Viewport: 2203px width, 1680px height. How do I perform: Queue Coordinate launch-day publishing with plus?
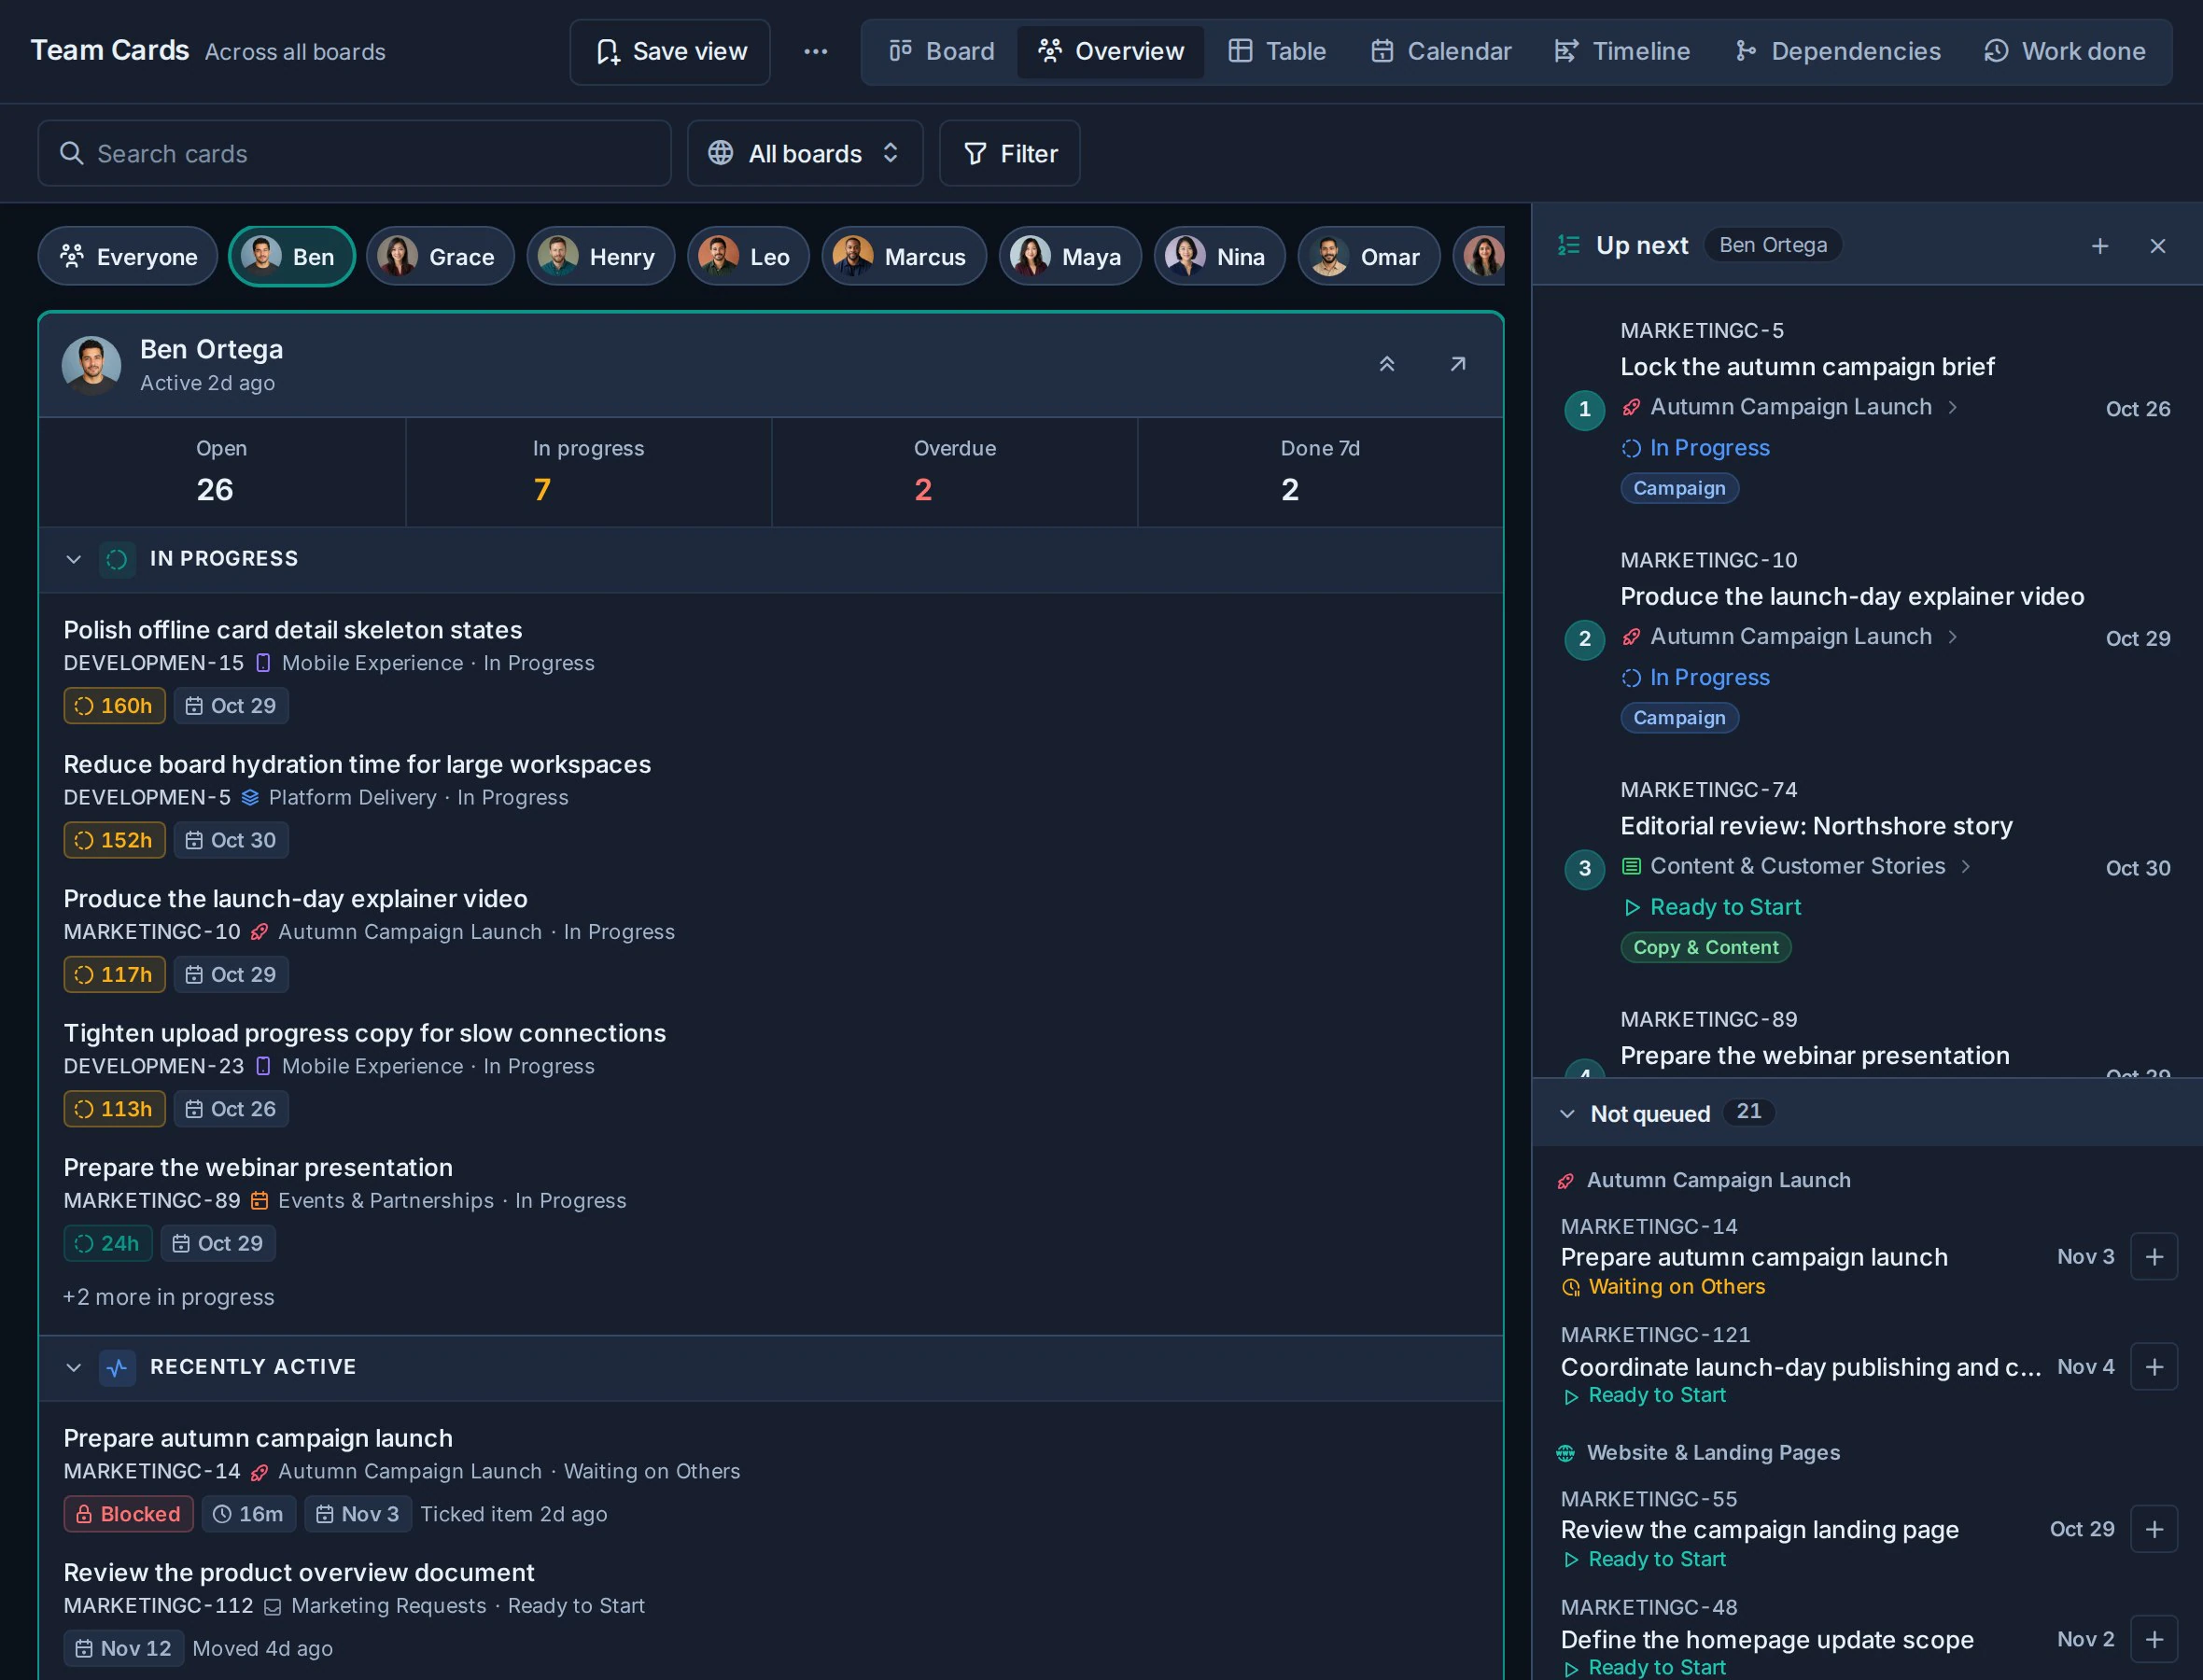[2154, 1366]
